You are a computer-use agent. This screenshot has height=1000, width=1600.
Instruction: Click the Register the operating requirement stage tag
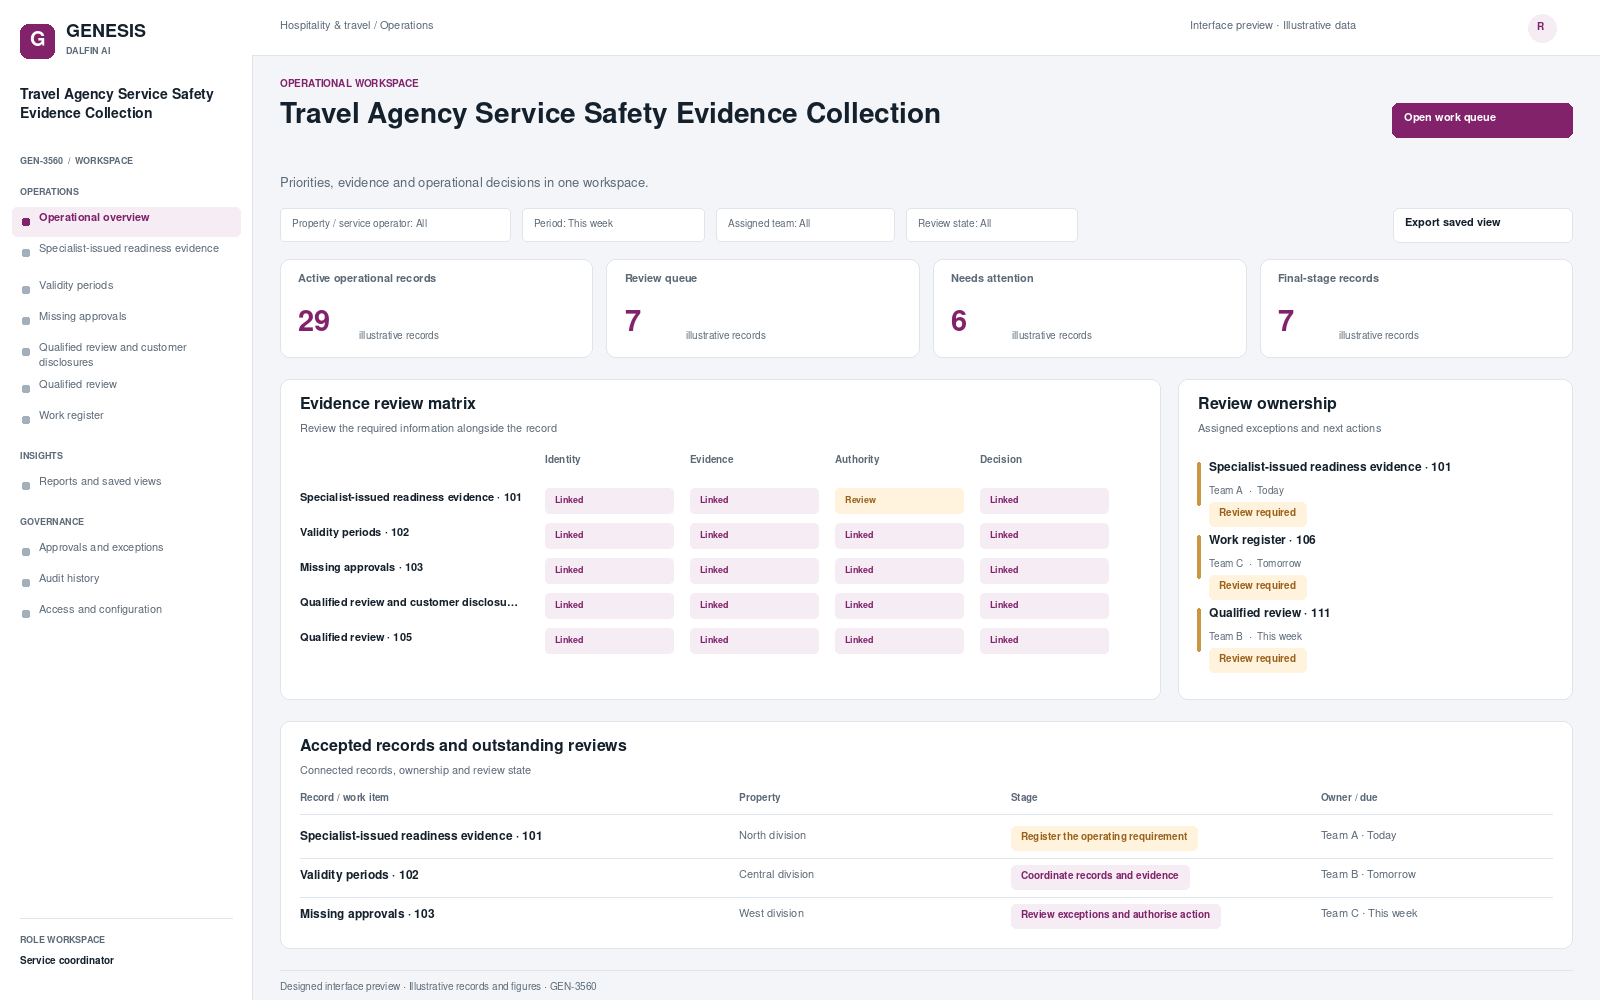click(1104, 838)
